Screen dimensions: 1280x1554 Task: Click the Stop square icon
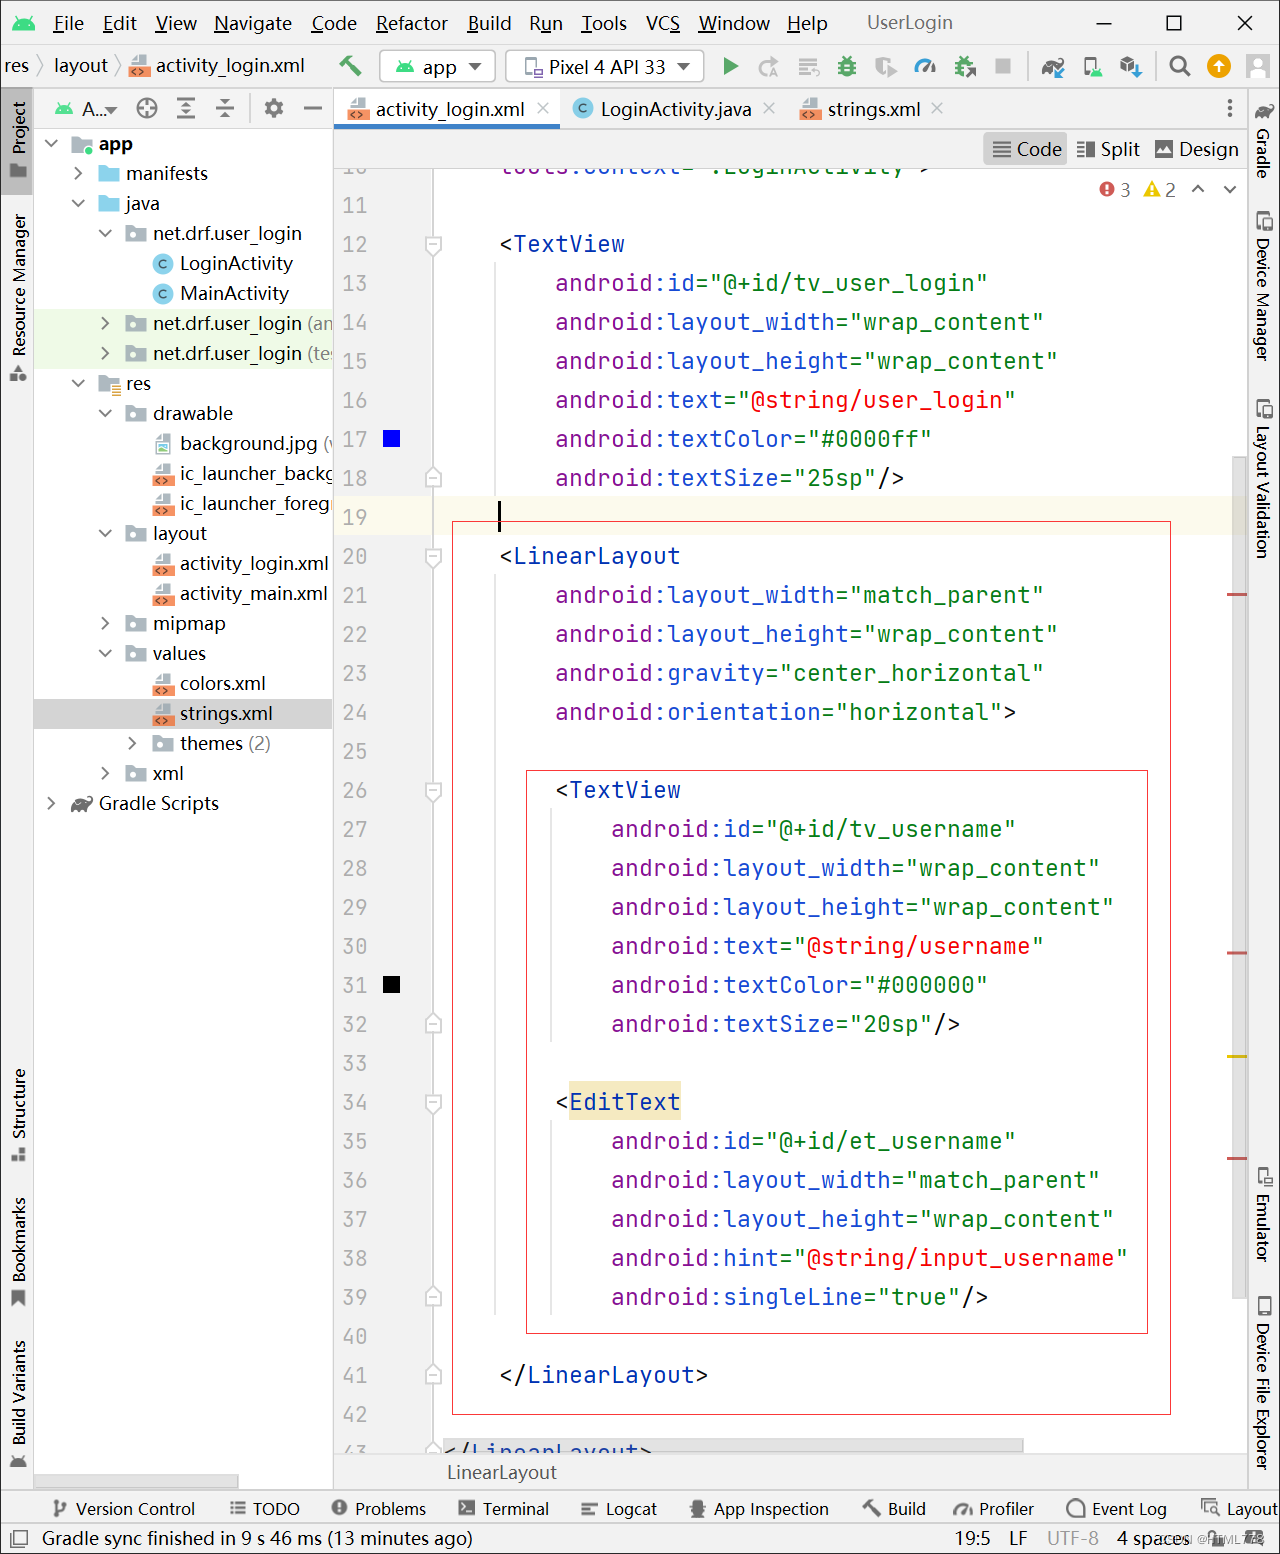click(1003, 66)
